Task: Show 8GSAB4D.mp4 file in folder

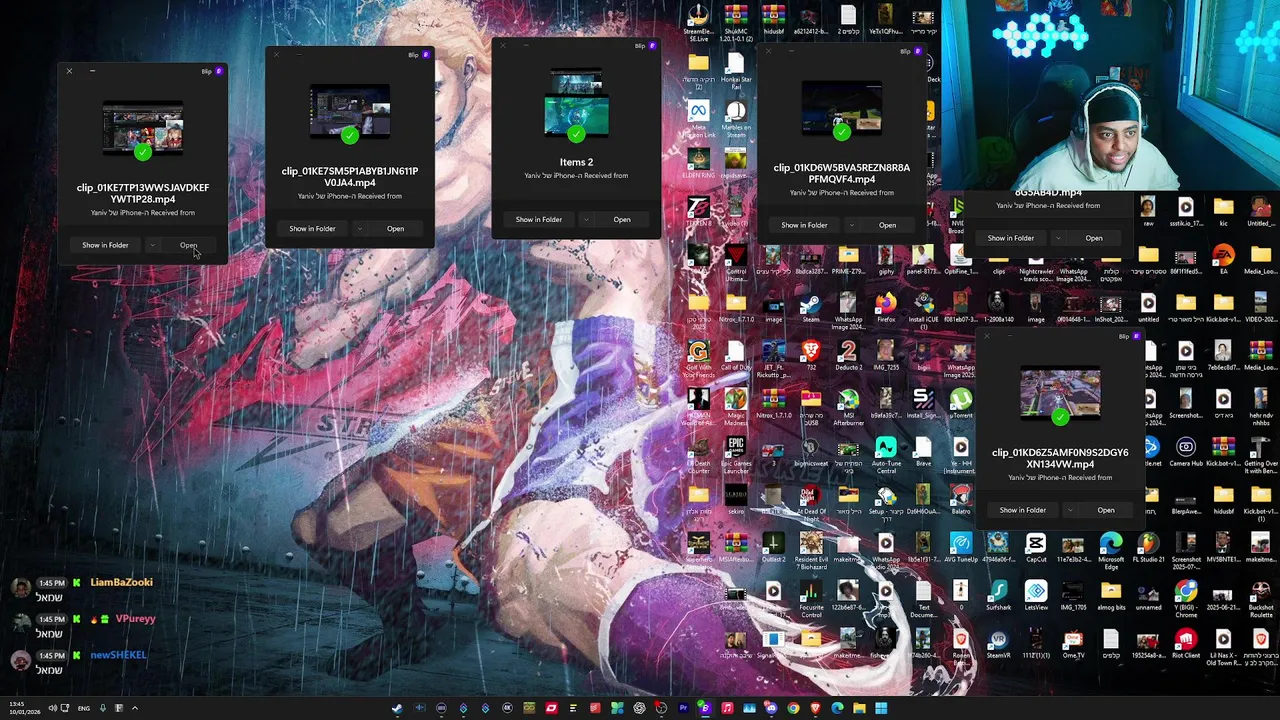Action: (x=1011, y=238)
